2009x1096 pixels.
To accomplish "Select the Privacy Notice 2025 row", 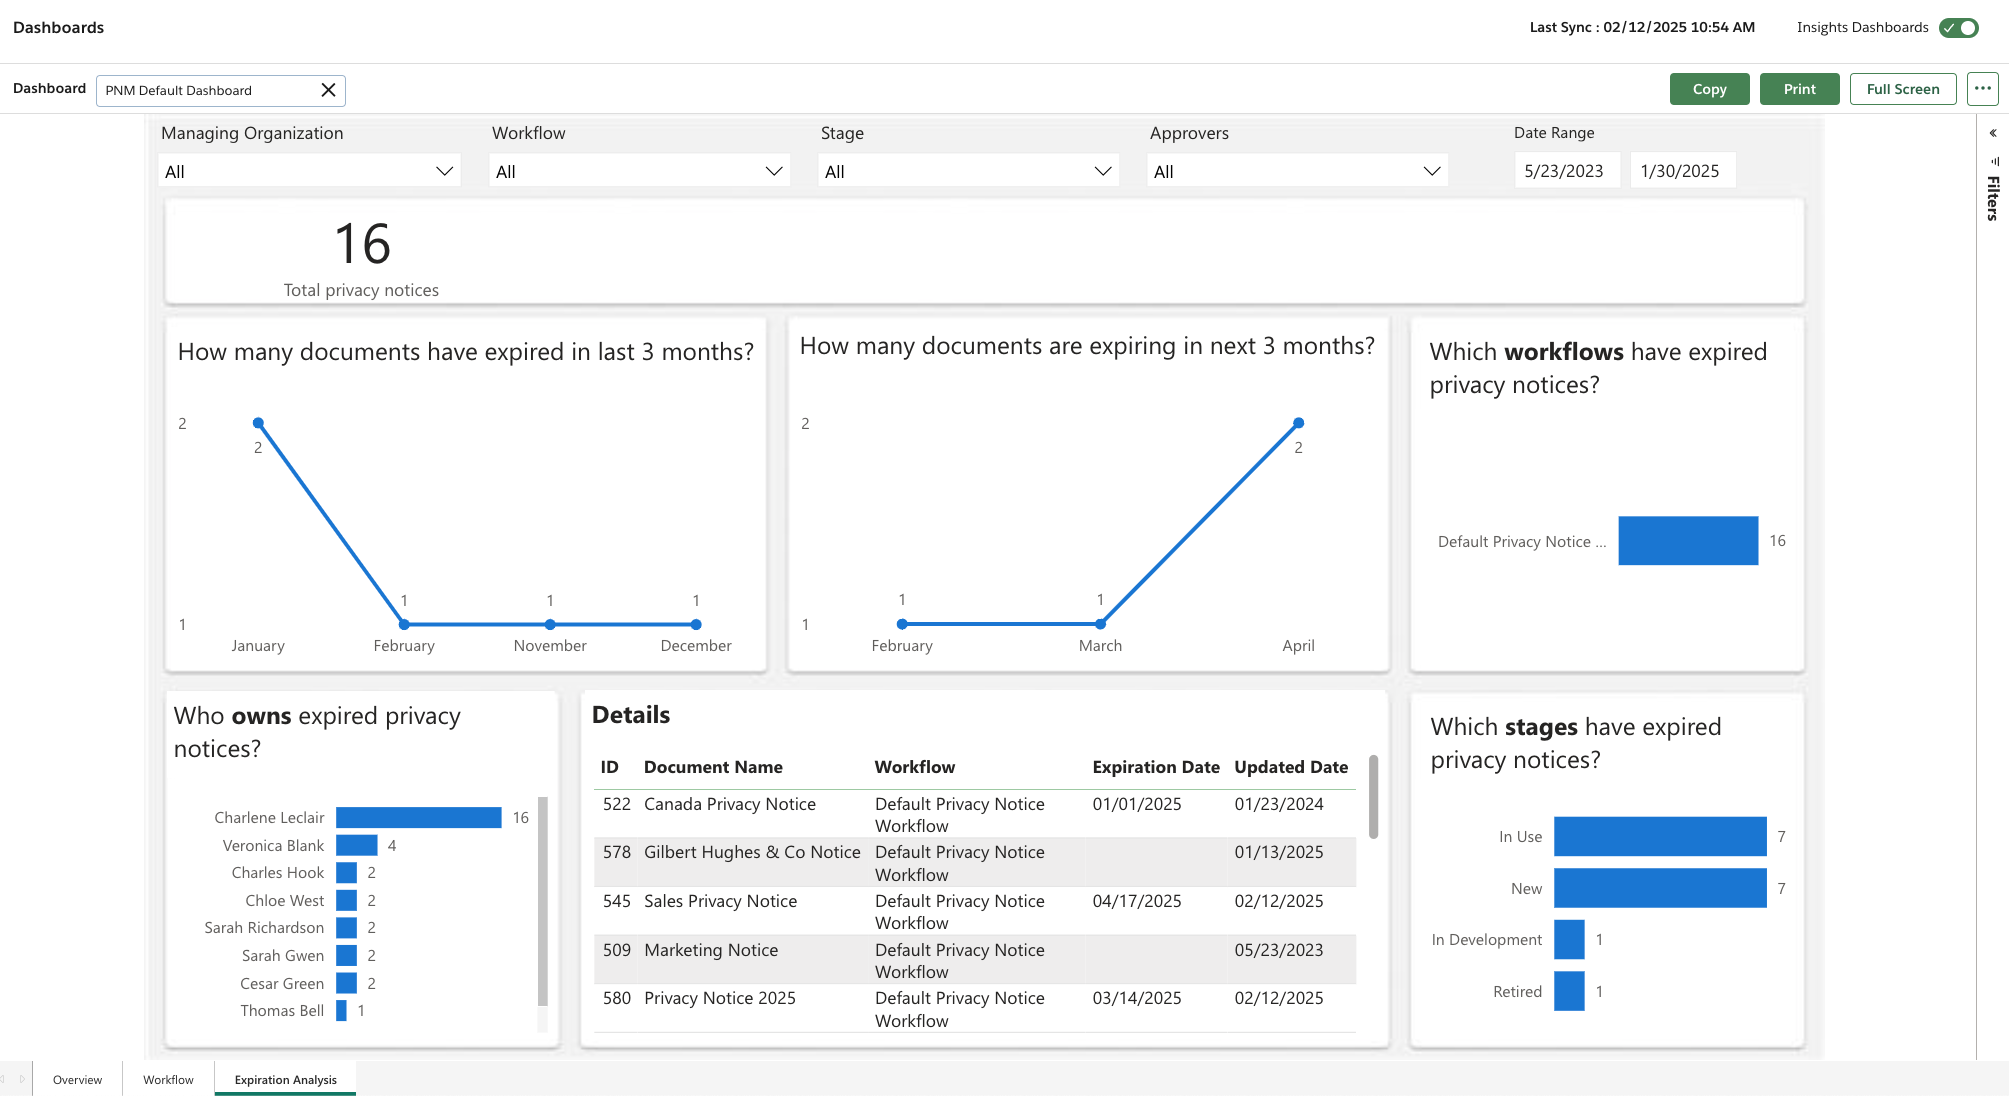I will pos(975,1009).
